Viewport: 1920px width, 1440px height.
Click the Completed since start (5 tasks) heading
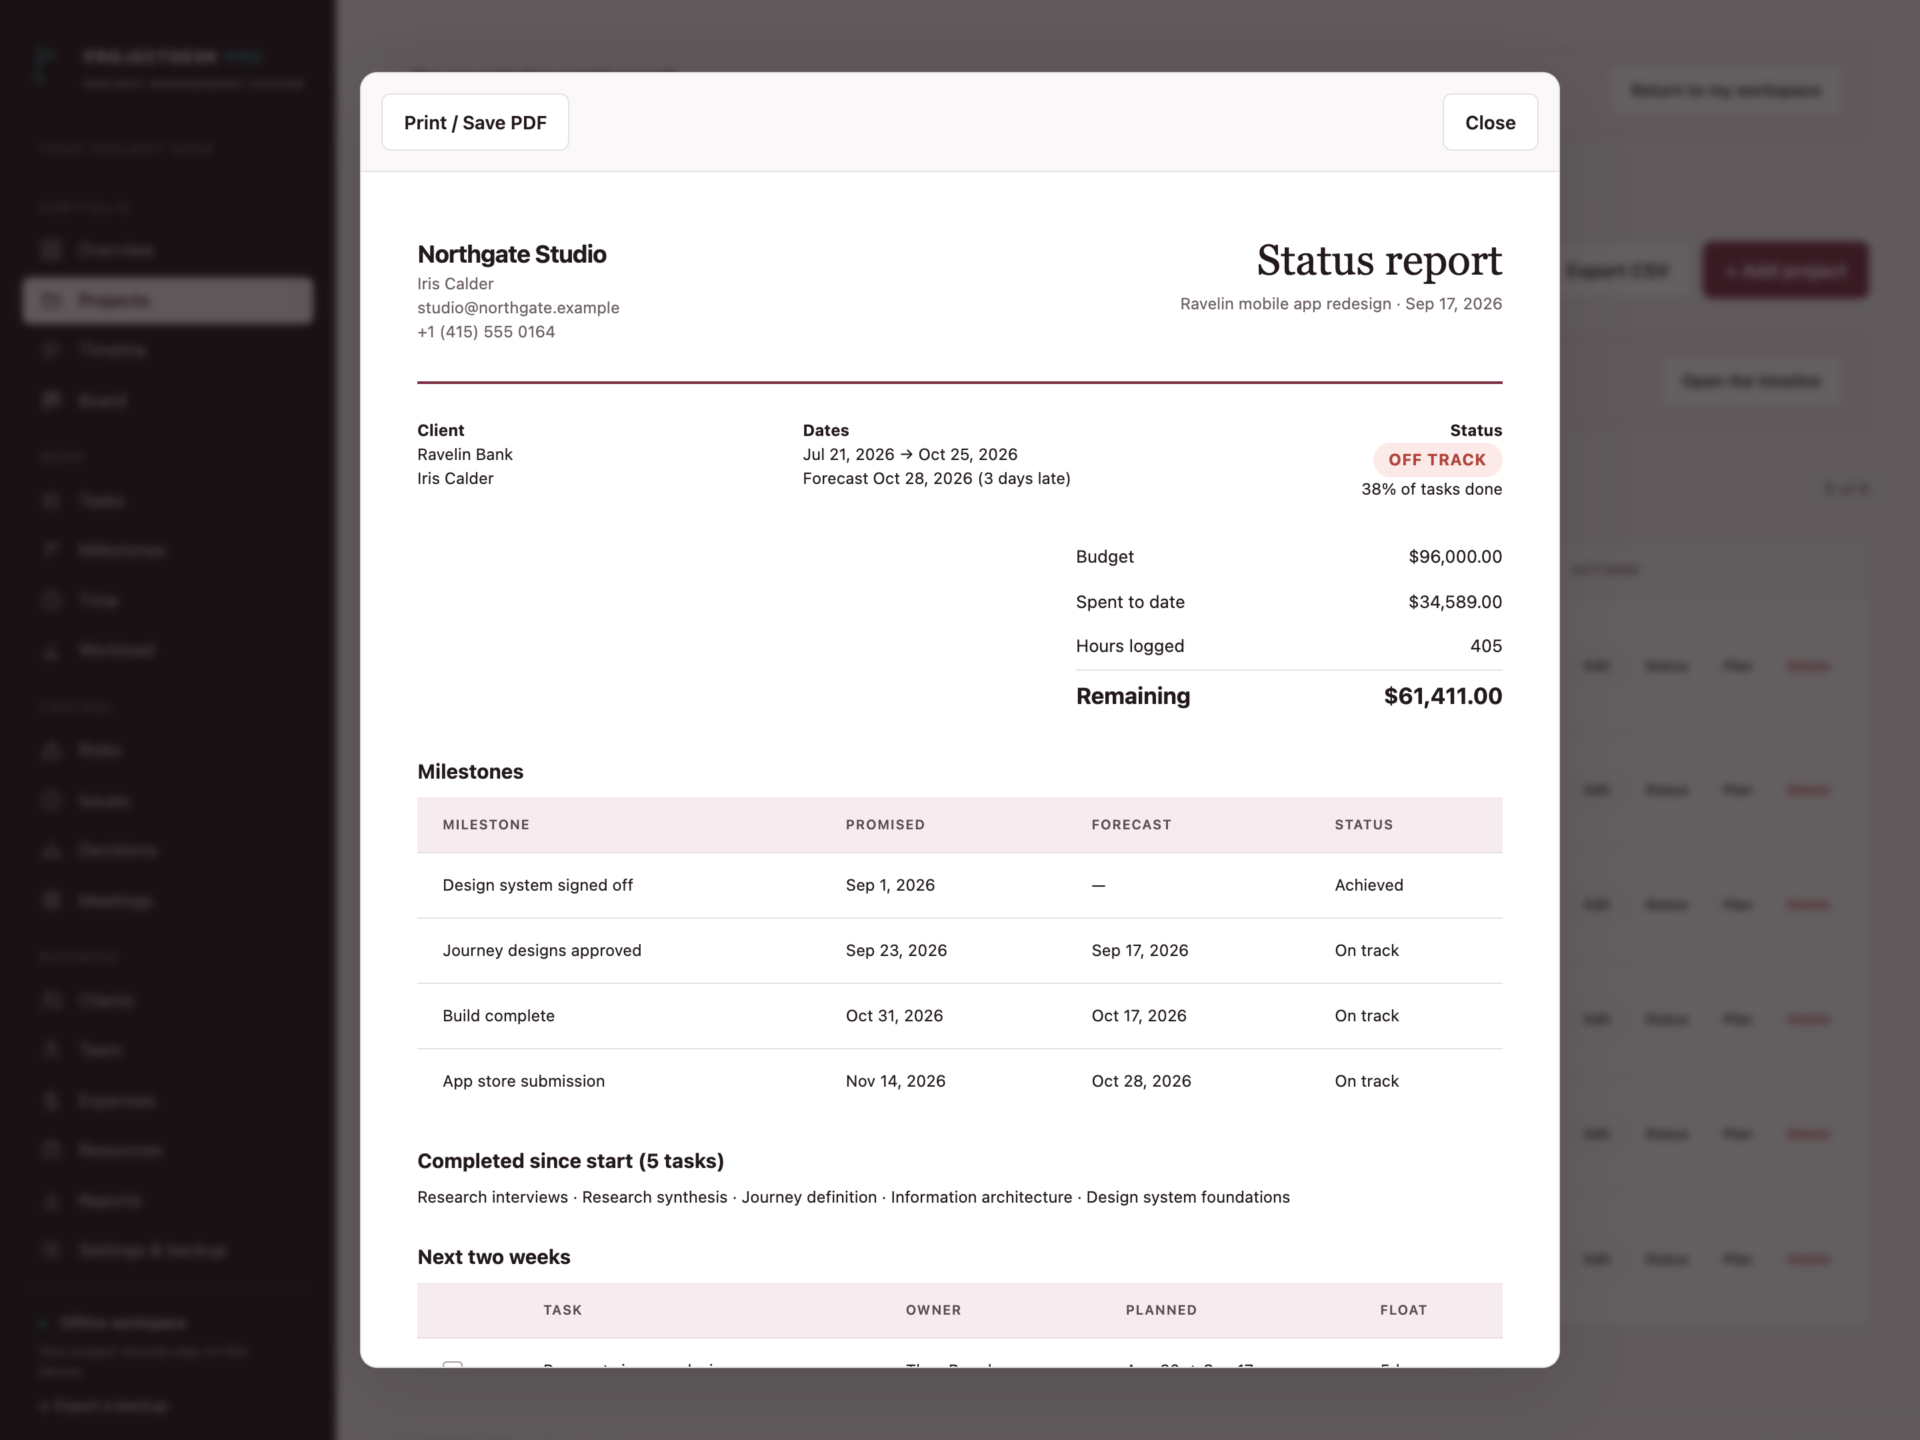(570, 1161)
